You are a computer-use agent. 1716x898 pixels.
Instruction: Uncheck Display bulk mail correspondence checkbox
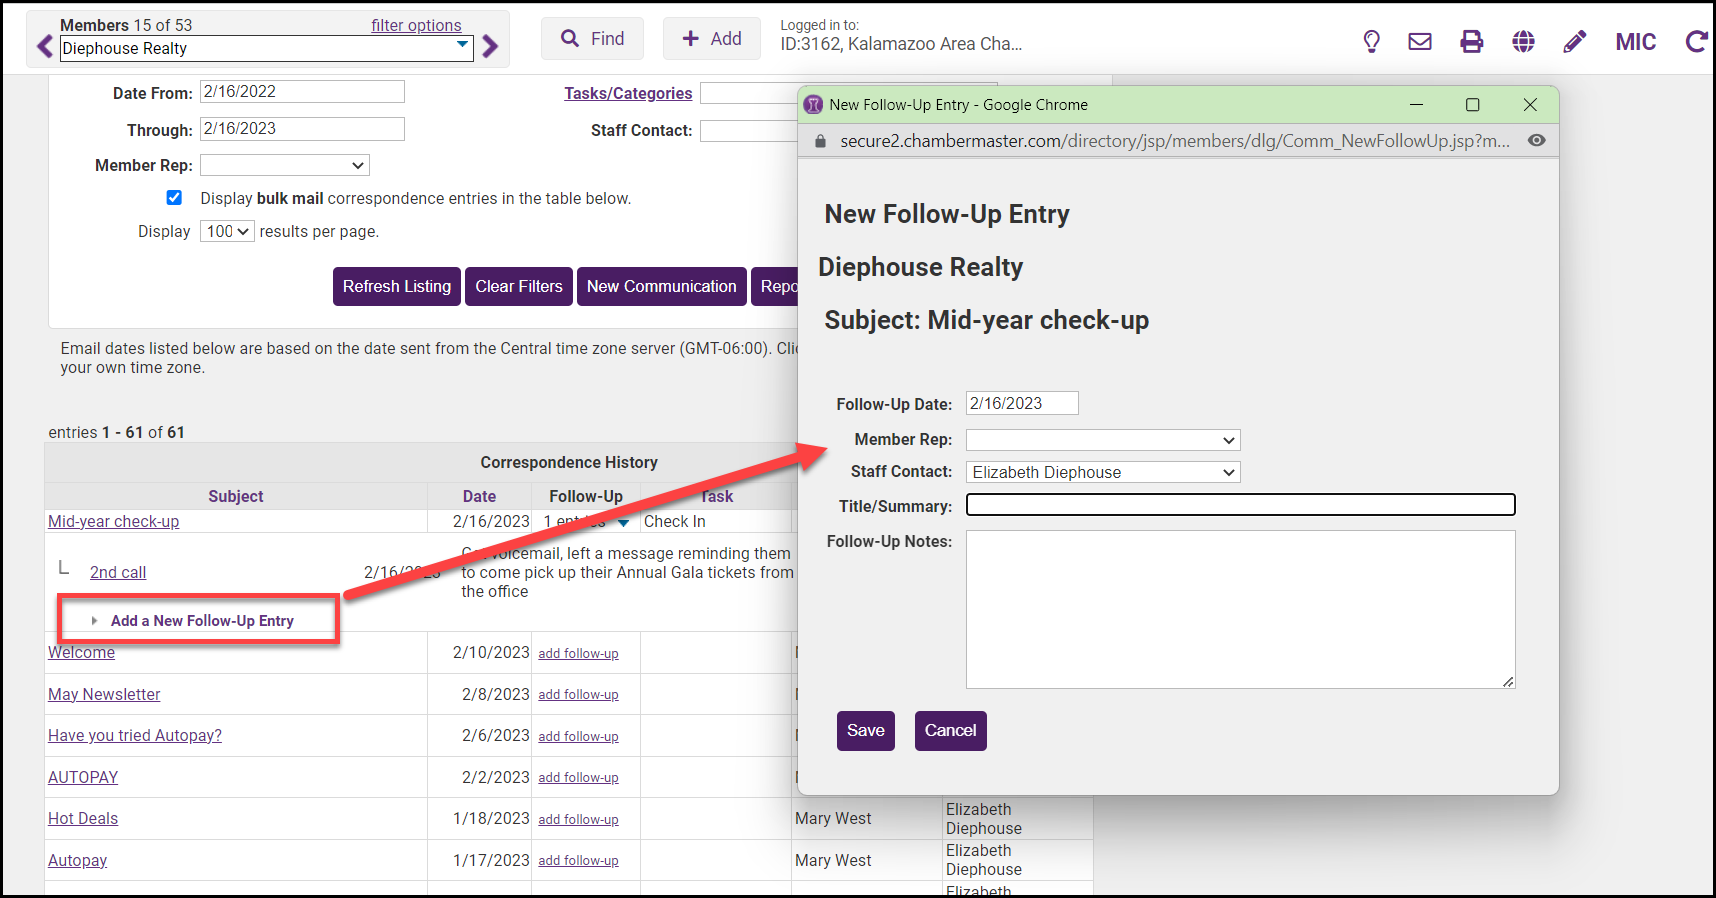tap(174, 198)
